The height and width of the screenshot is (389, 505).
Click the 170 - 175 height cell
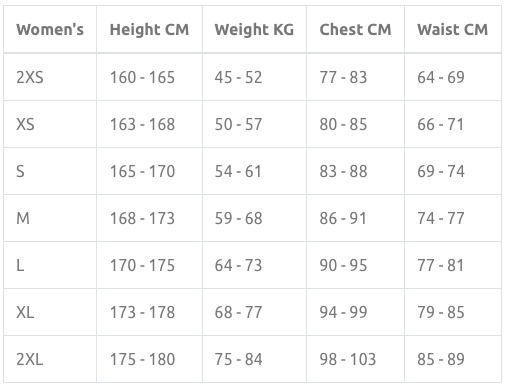(x=149, y=265)
